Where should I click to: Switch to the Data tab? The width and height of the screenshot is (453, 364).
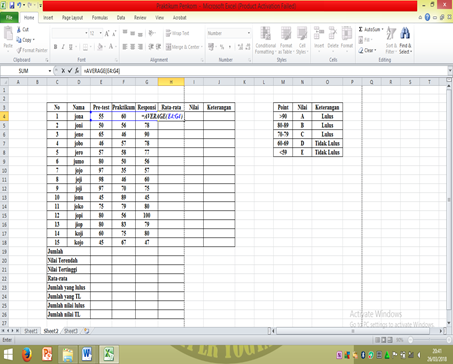click(x=121, y=18)
